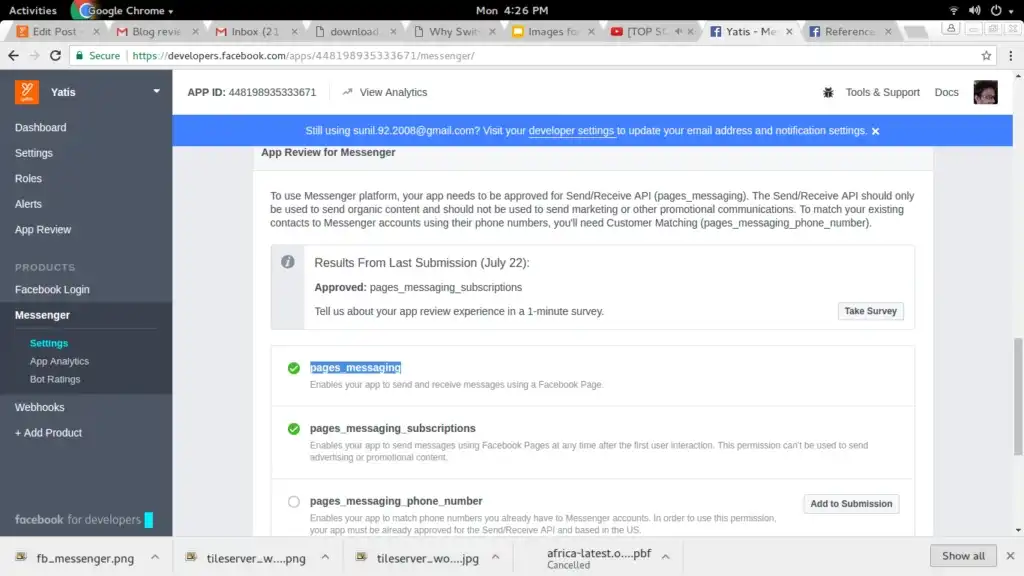Click the View Analytics chart icon
Image resolution: width=1024 pixels, height=576 pixels.
pyautogui.click(x=347, y=92)
